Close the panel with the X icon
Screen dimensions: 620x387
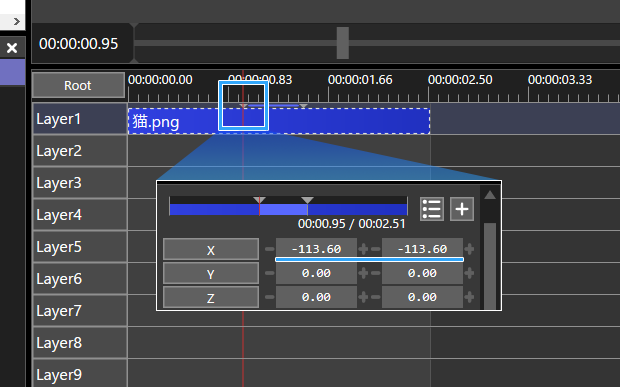click(x=12, y=48)
